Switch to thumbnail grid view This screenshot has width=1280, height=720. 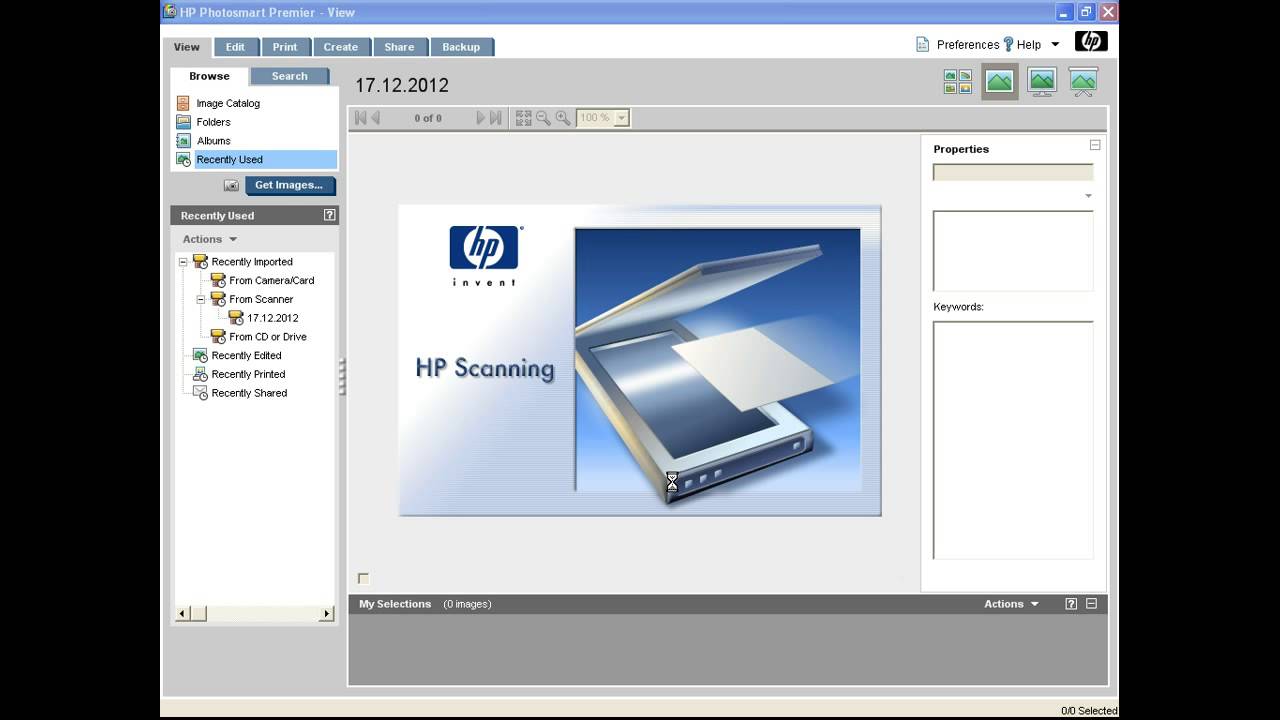pos(958,82)
